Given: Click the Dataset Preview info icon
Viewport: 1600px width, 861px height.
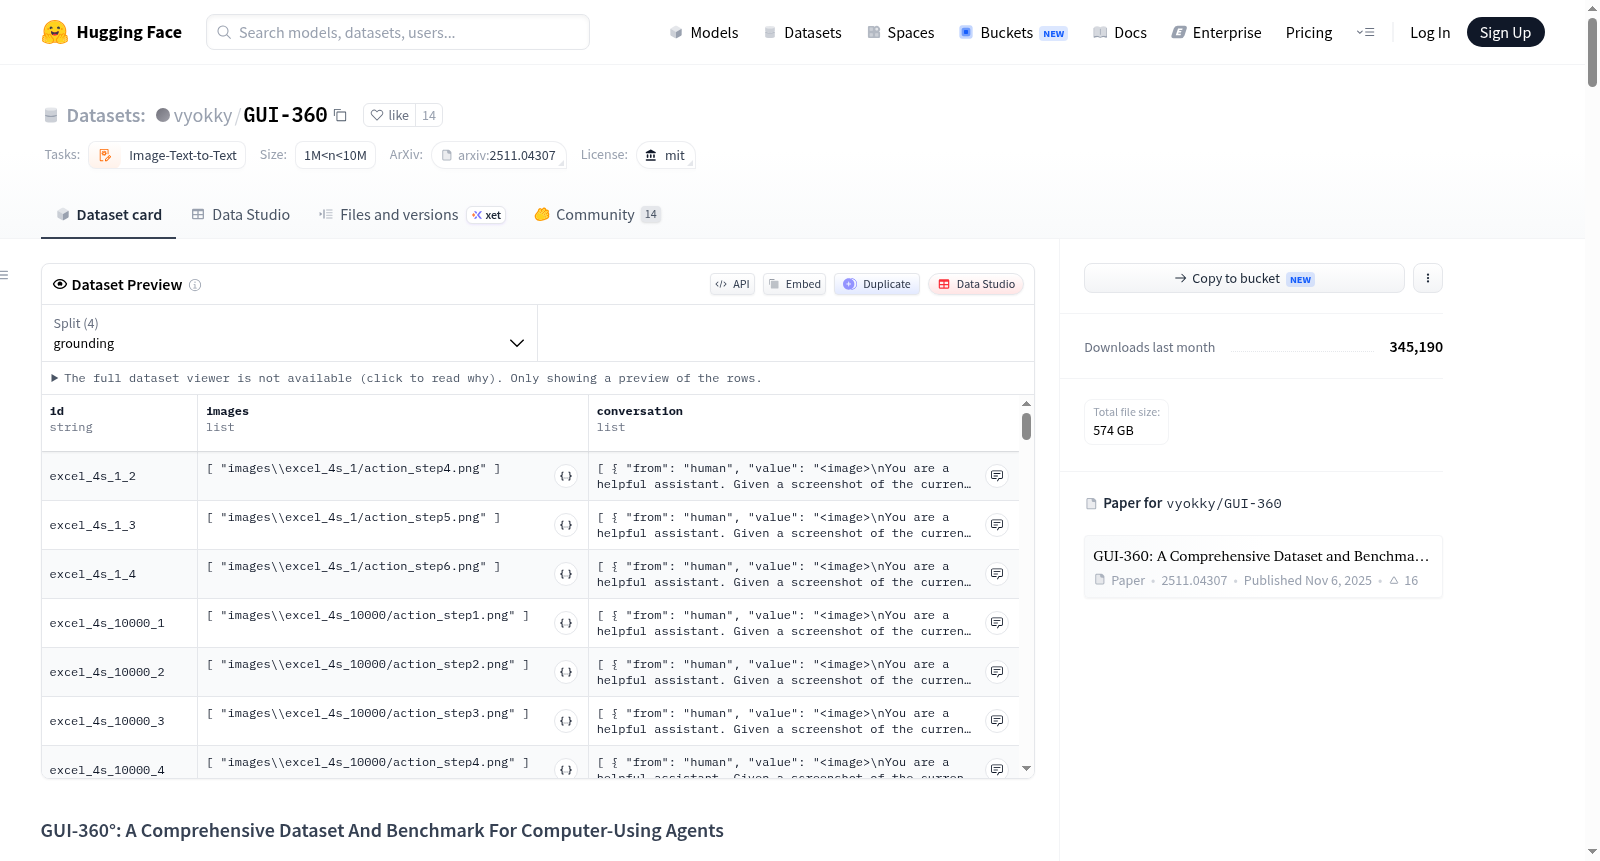Looking at the screenshot, I should 195,285.
